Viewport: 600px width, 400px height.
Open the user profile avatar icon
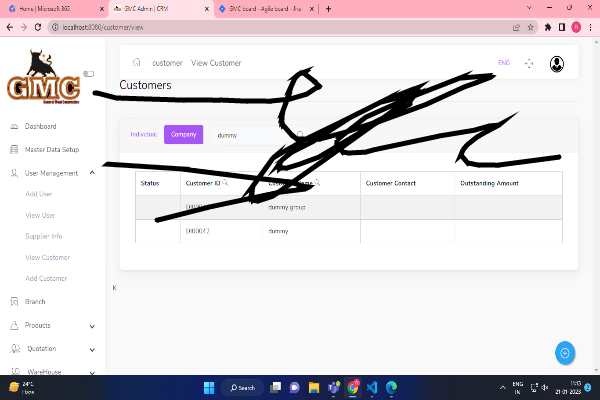[557, 63]
